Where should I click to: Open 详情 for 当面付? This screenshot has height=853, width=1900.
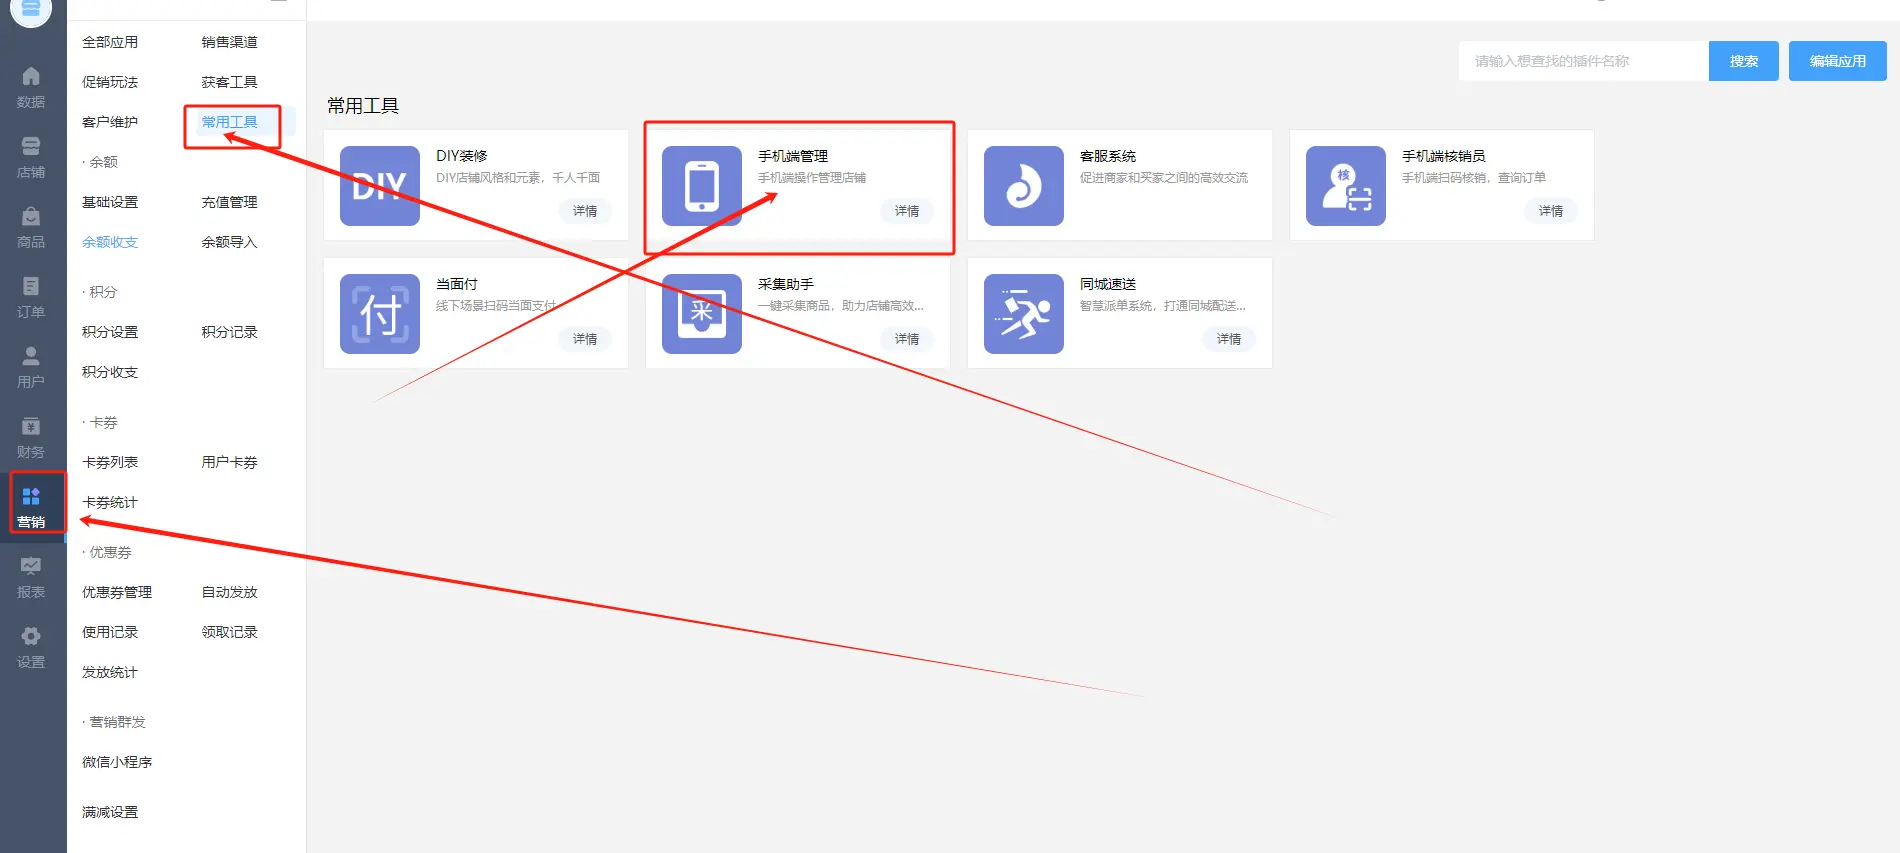(585, 339)
